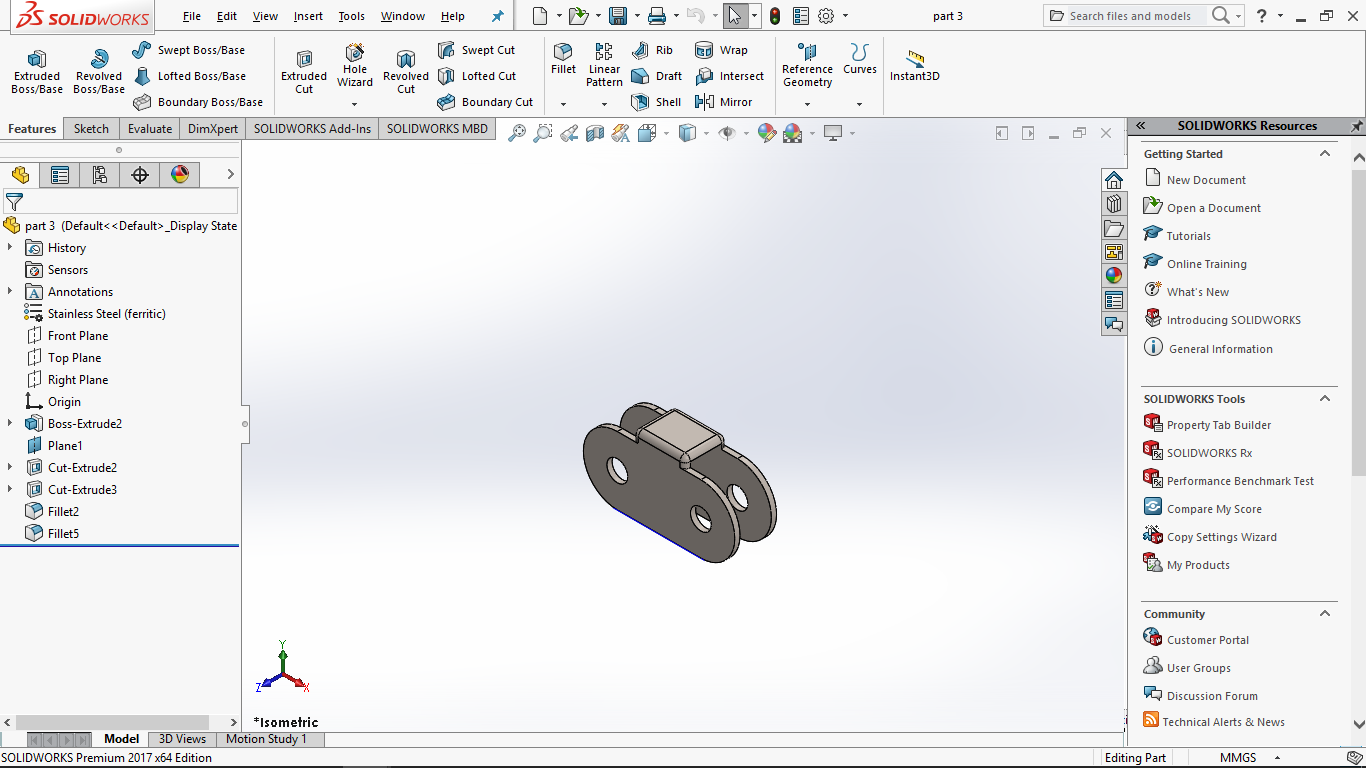This screenshot has width=1366, height=768.
Task: Open the Reference Geometry tool
Action: 807,66
